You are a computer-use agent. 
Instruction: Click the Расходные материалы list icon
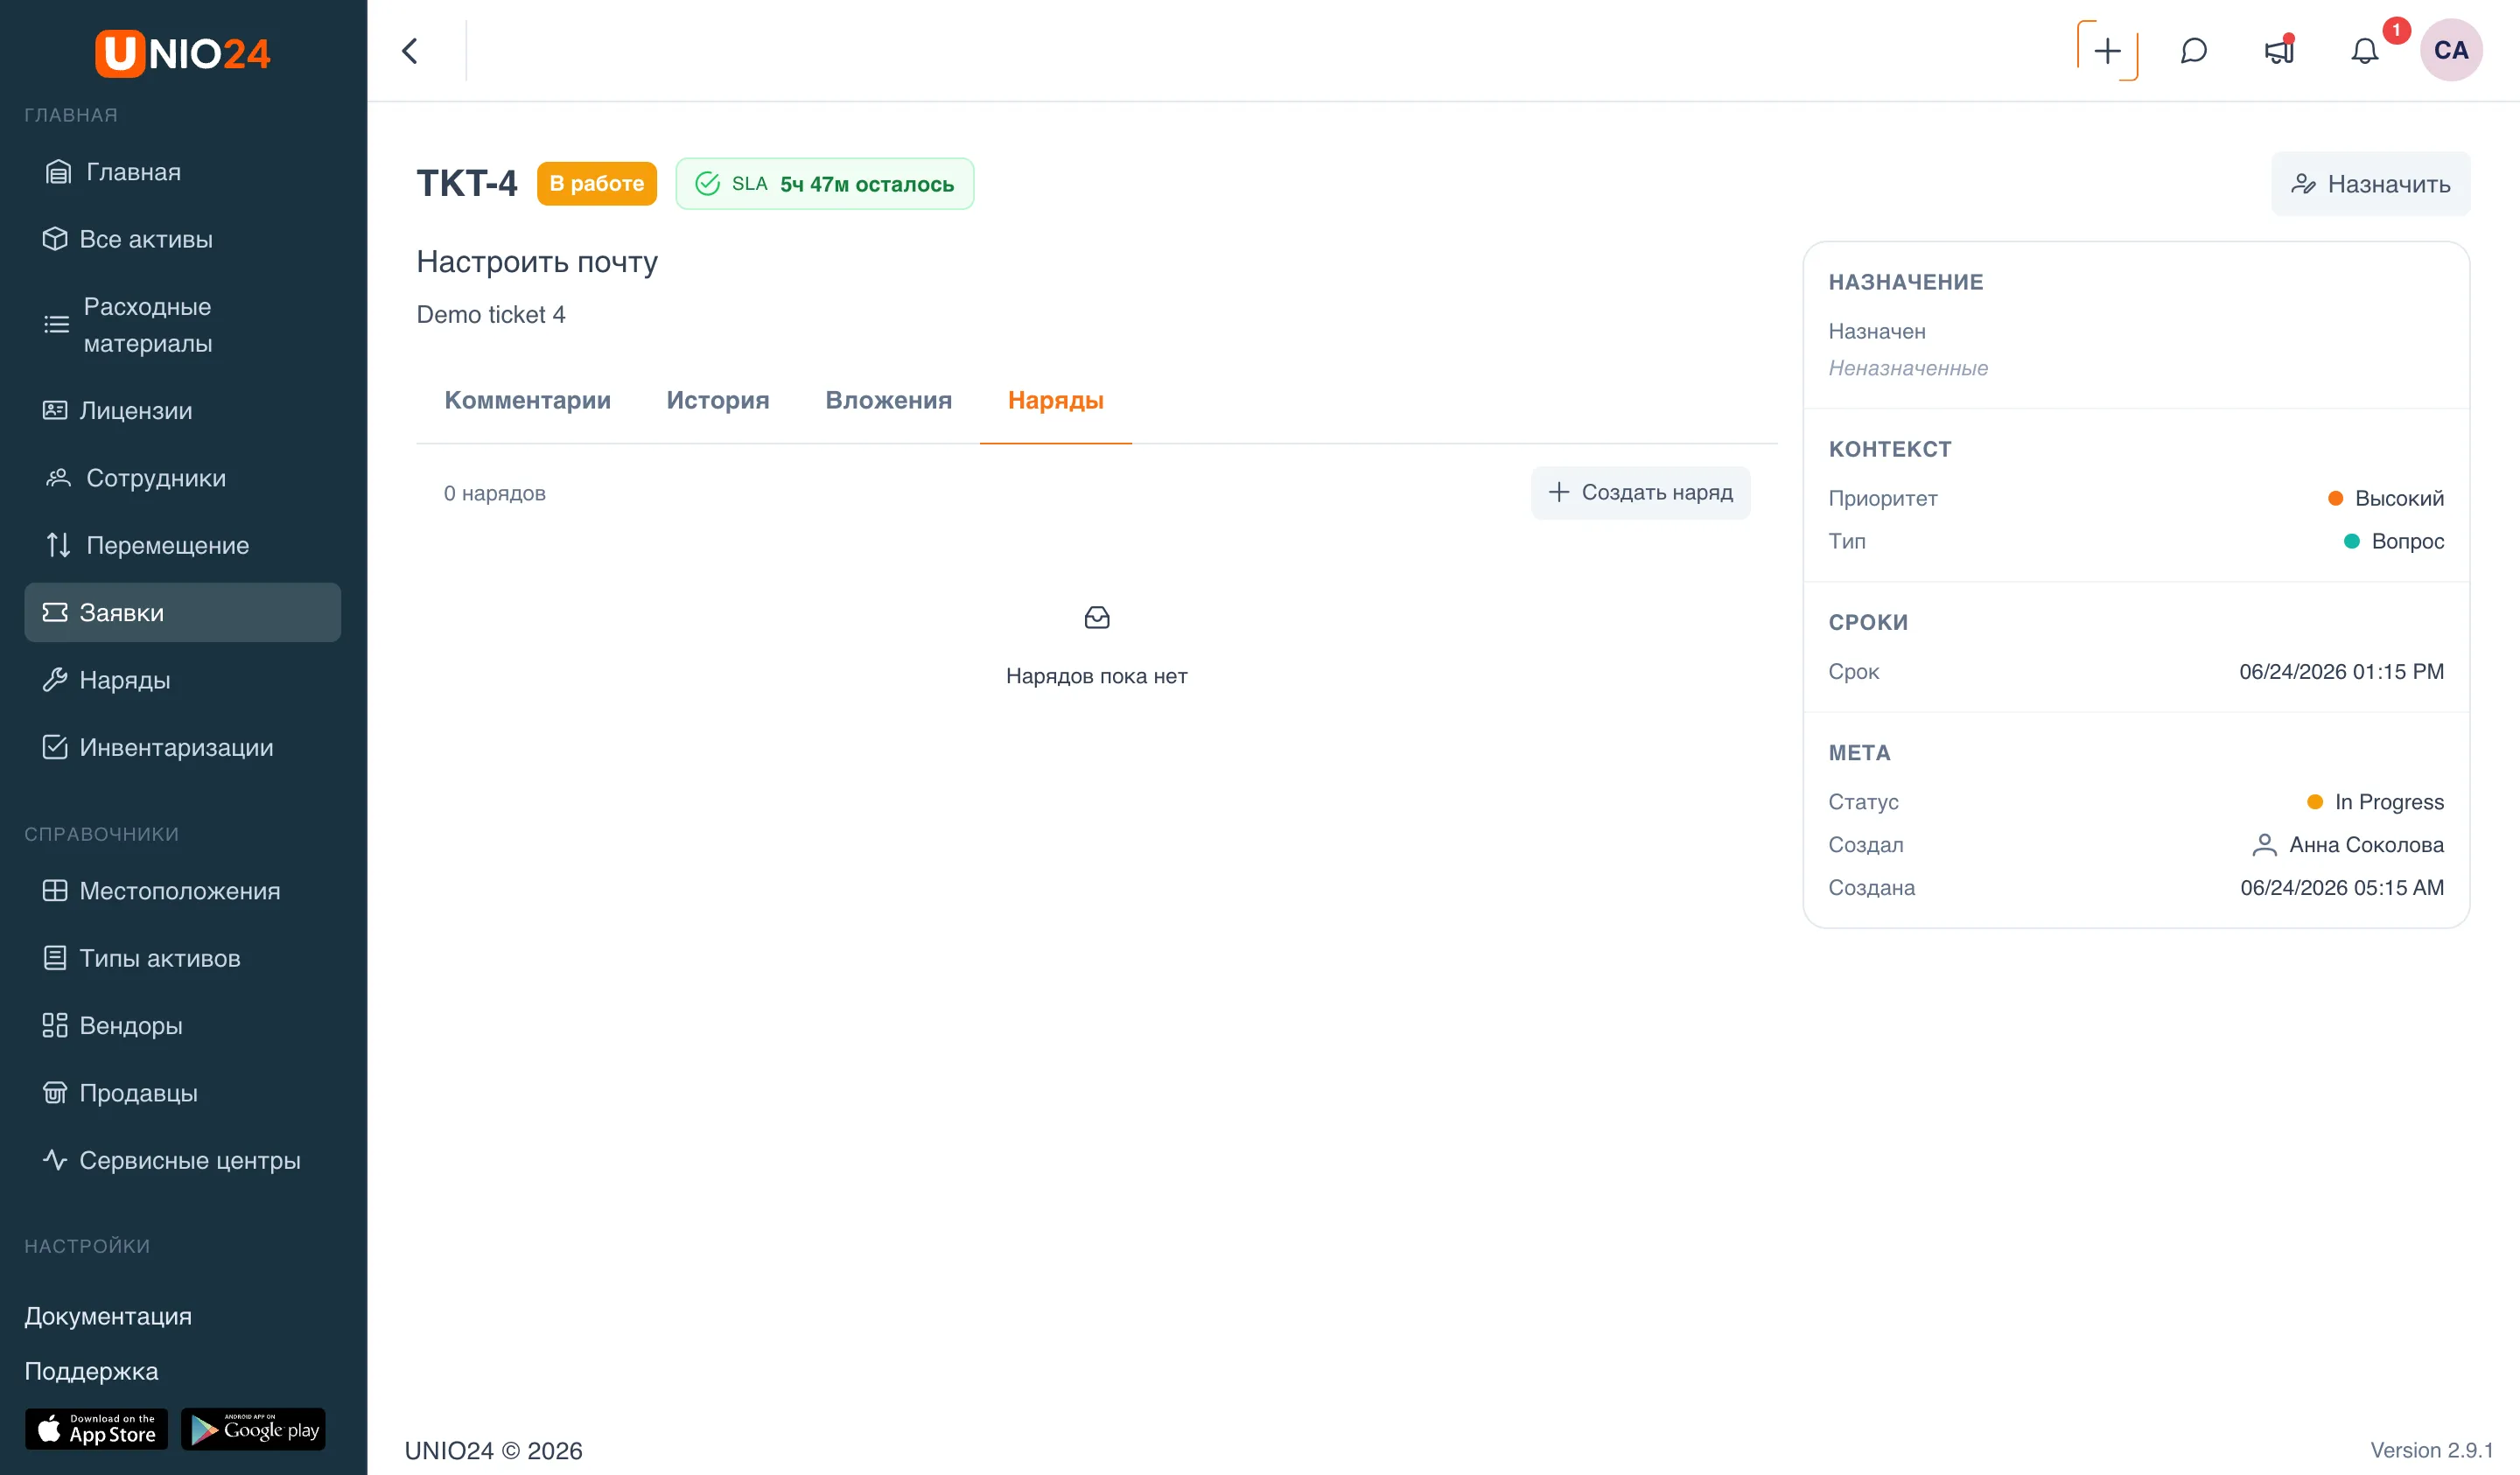tap(57, 324)
